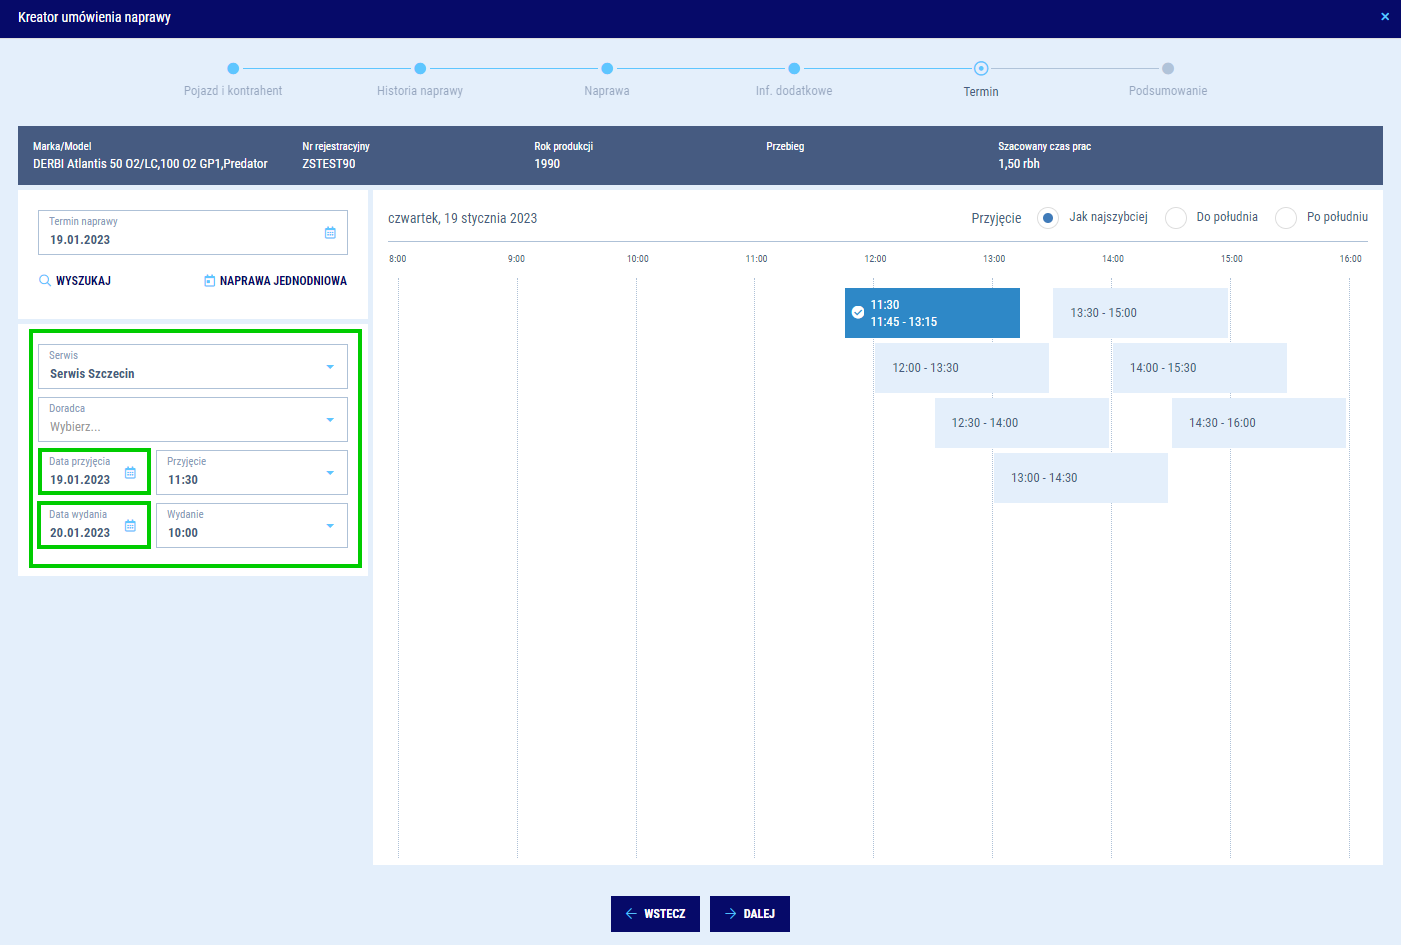Click the WSTECZ button
The image size is (1401, 945).
pos(655,914)
